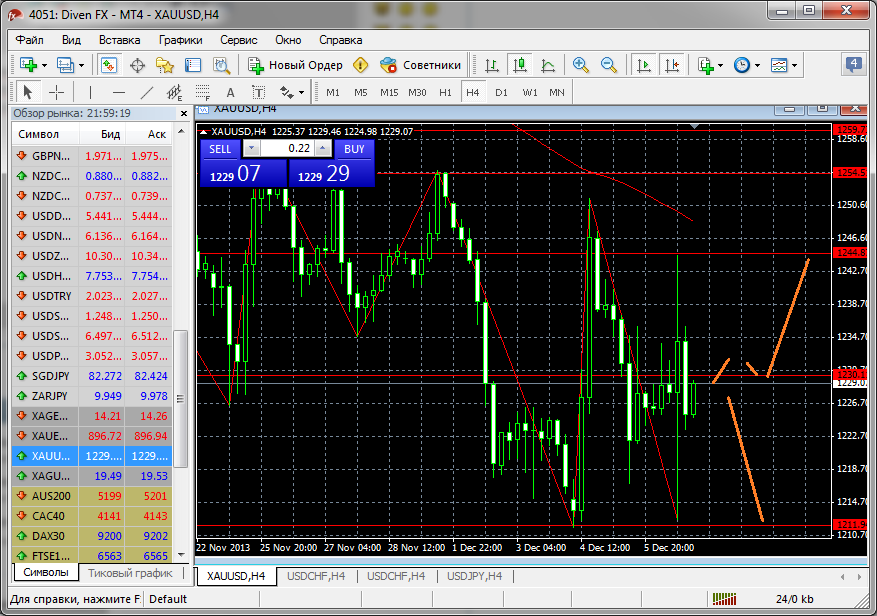Viewport: 877px width, 616px height.
Task: Select the standard Cursor arrow tool
Action: (28, 92)
